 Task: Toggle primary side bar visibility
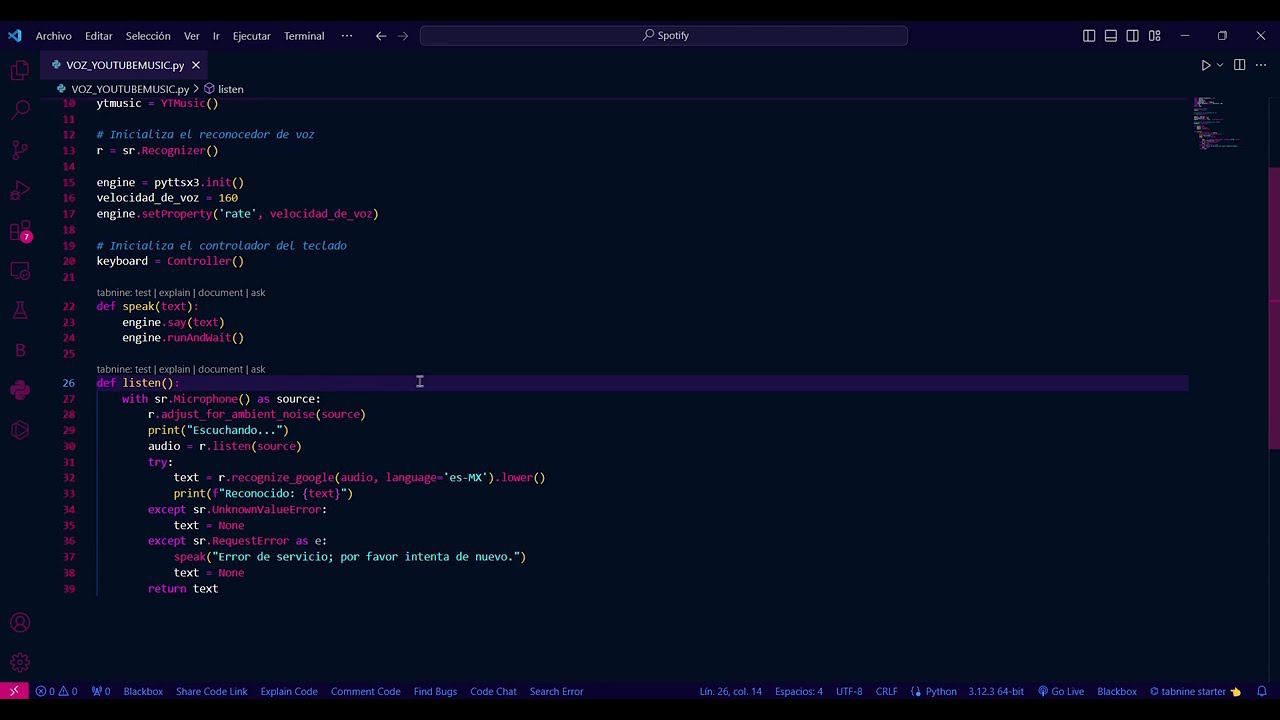[x=1089, y=35]
